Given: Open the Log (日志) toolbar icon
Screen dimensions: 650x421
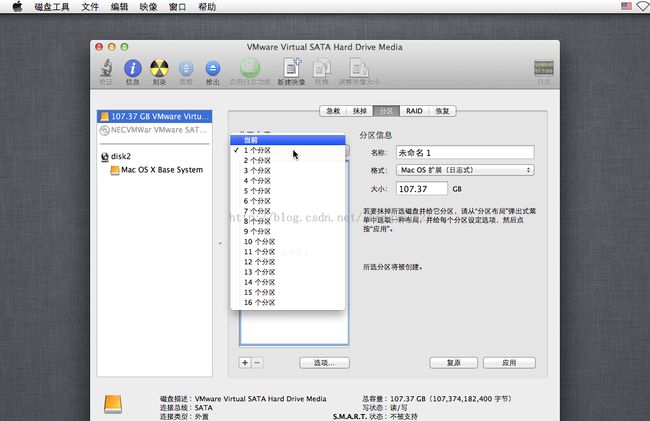Looking at the screenshot, I should coord(543,68).
